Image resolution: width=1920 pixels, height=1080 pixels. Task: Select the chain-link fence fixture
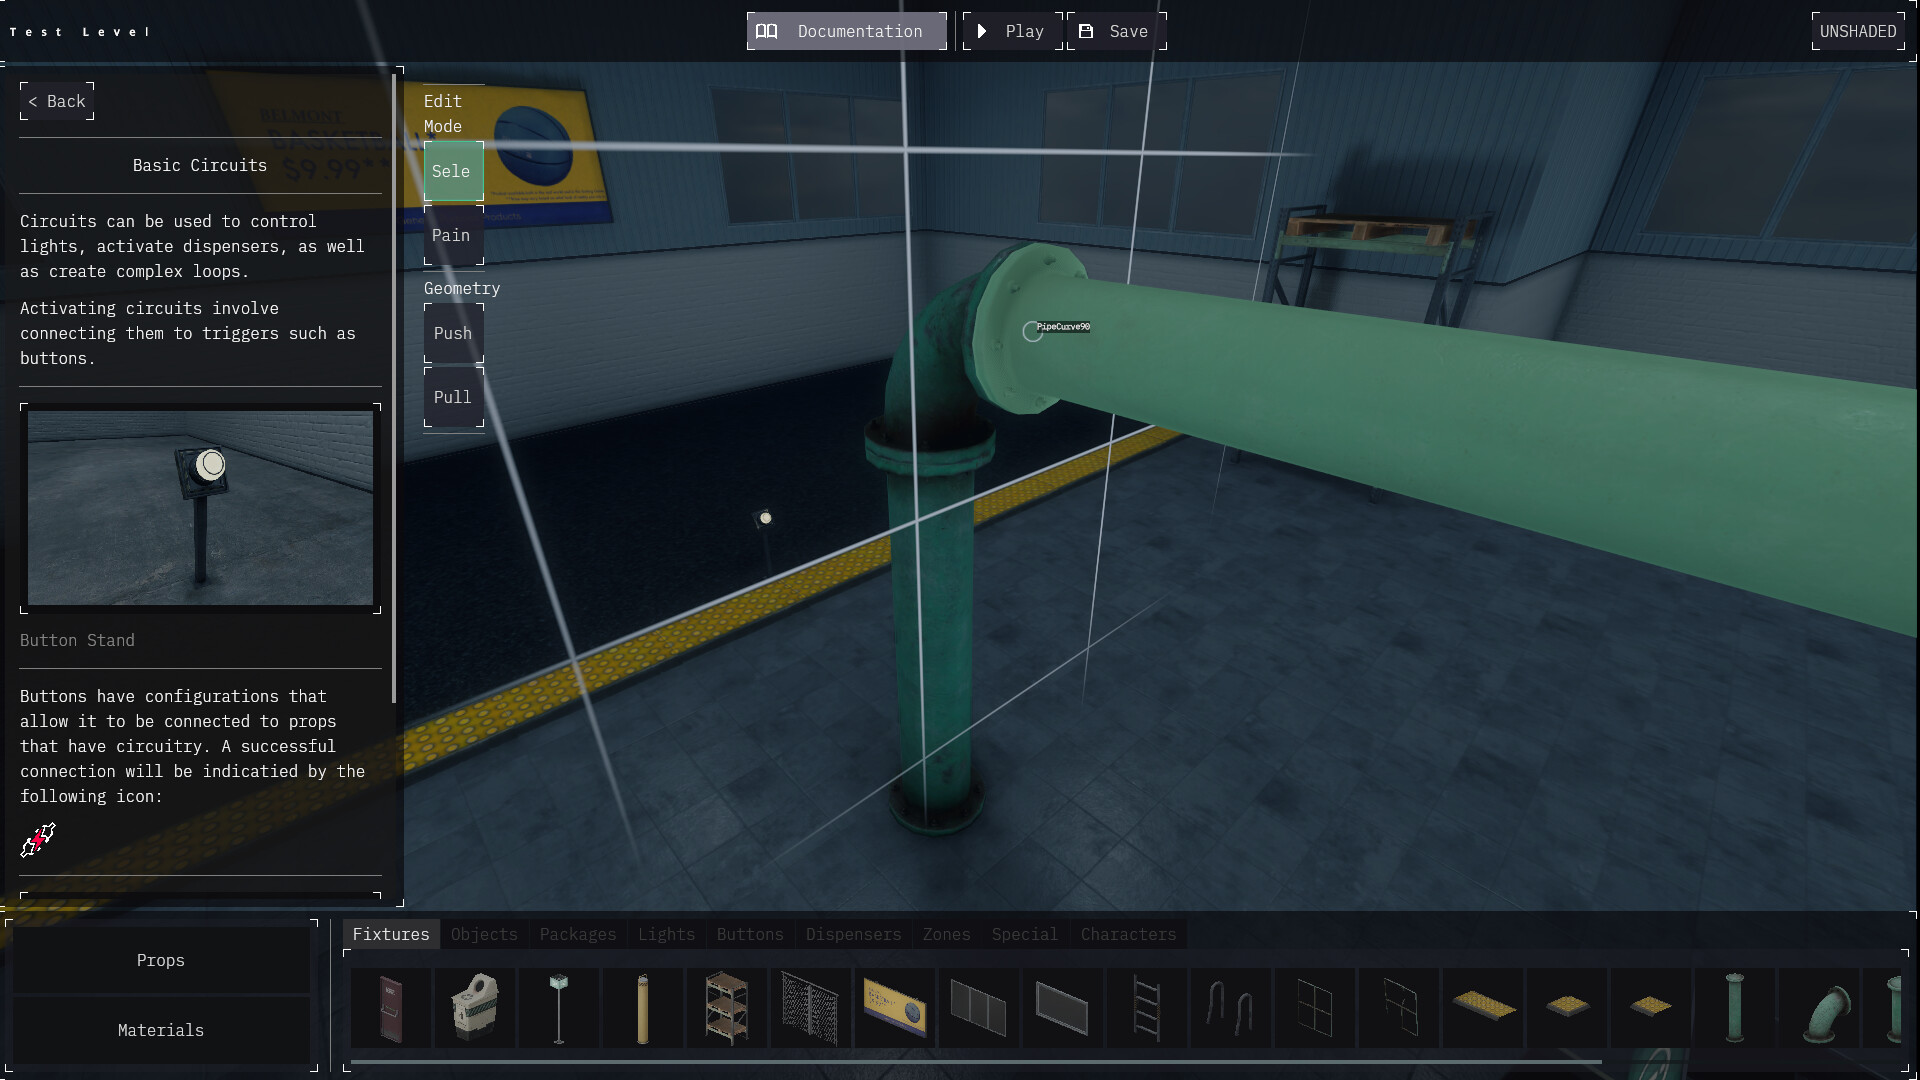(x=811, y=1008)
